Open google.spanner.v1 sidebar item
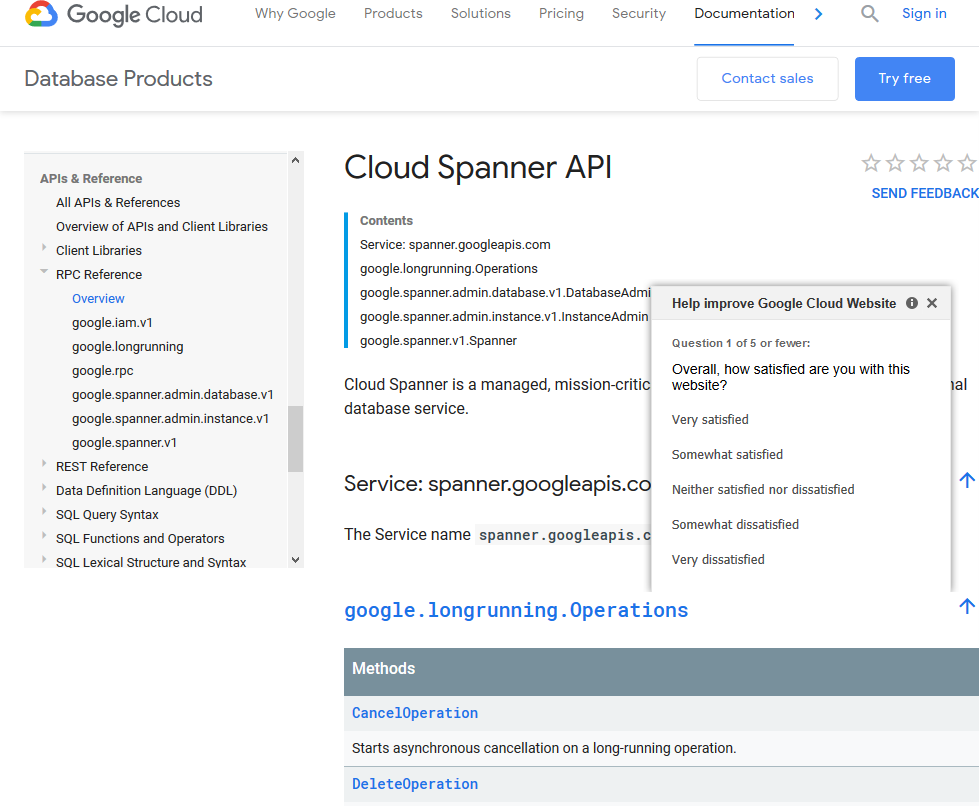This screenshot has width=979, height=806. (124, 443)
